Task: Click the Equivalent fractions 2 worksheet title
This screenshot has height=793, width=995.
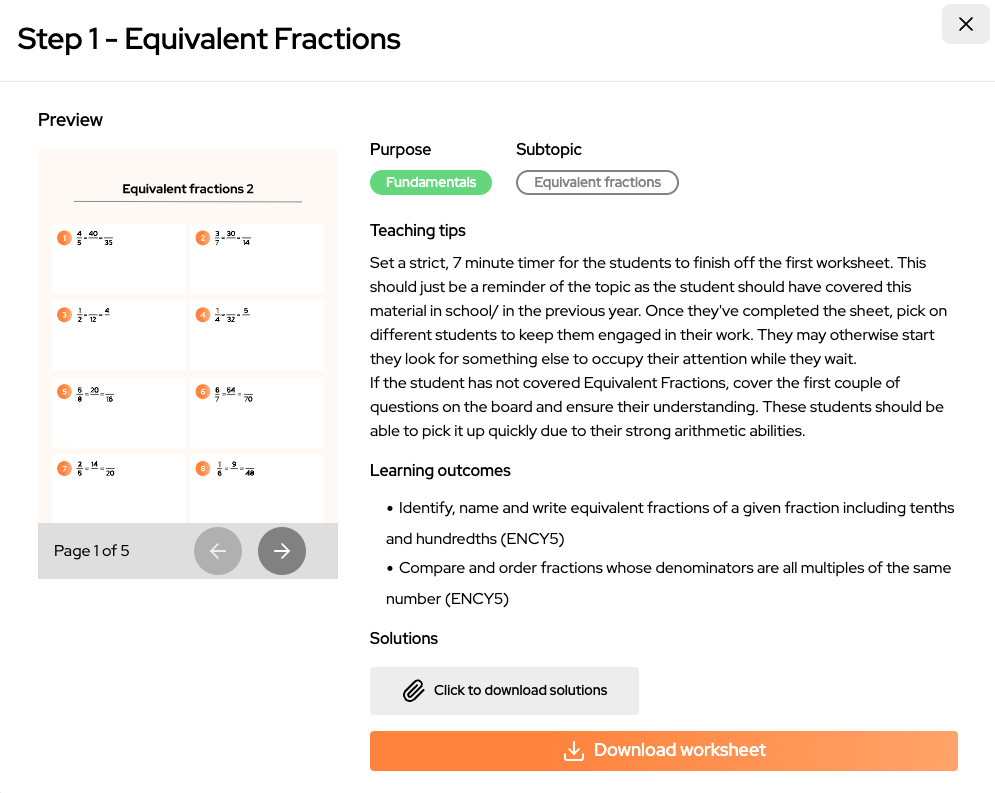Action: 188,189
